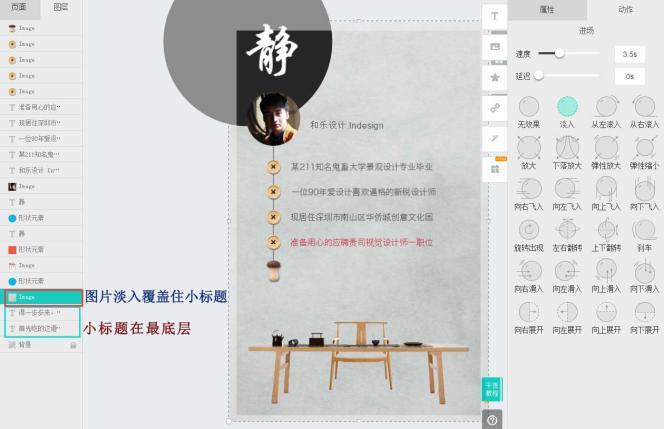Select the 现居住深圳市… text layer
Image resolution: width=664 pixels, height=429 pixels.
click(41, 123)
